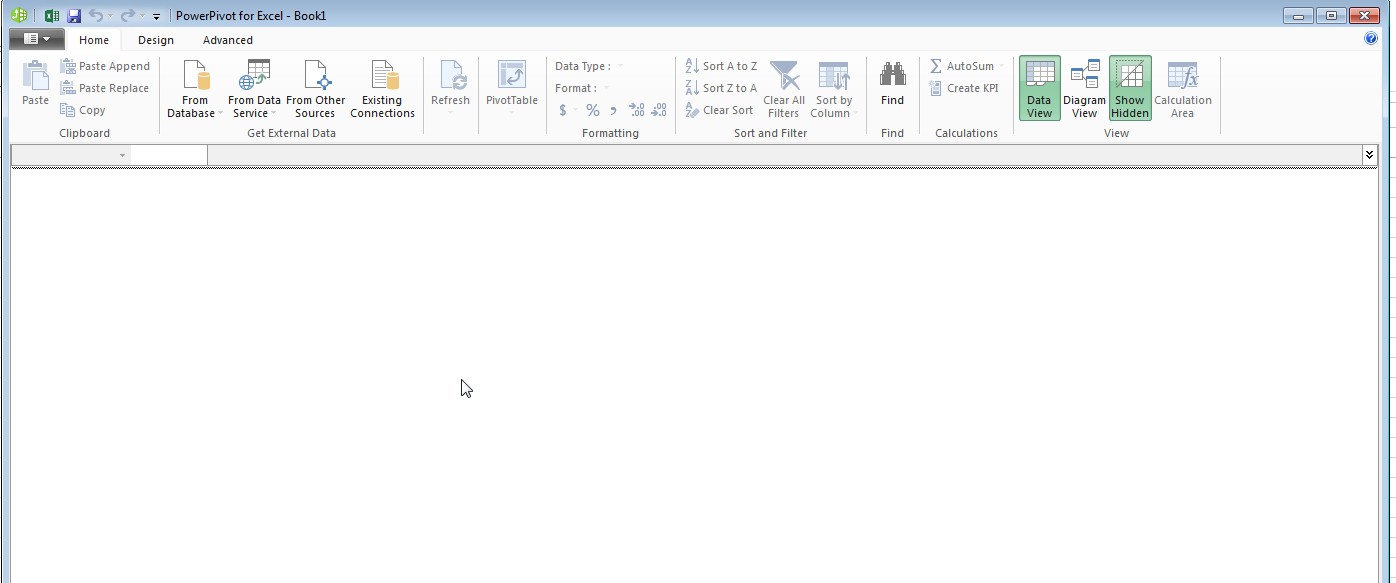The image size is (1396, 583).
Task: Click inside the formula bar field
Action: pyautogui.click(x=784, y=155)
